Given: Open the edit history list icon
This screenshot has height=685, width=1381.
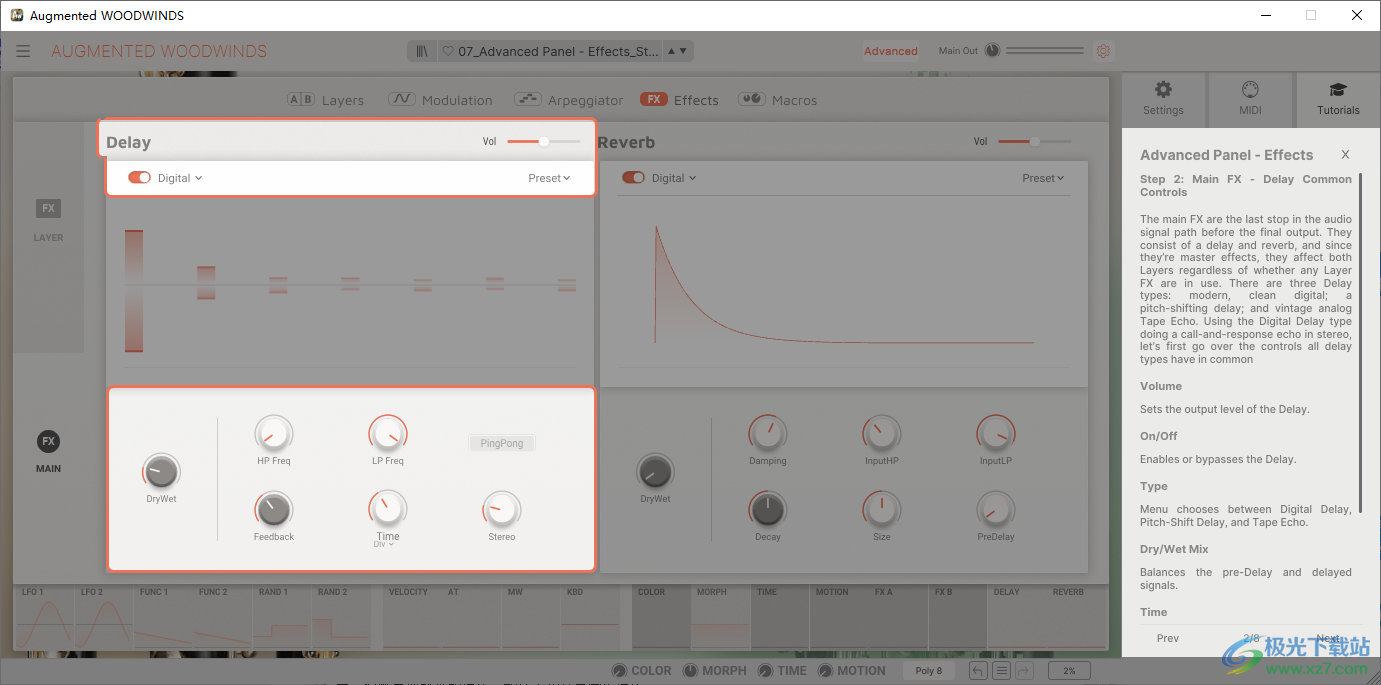Looking at the screenshot, I should pos(1000,671).
